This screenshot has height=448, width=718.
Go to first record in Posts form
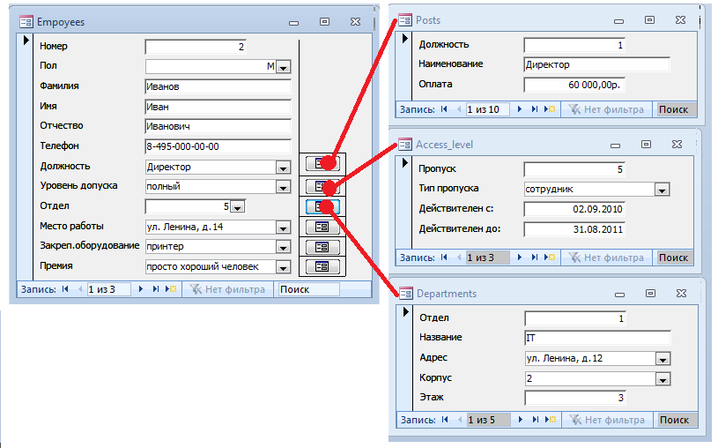click(444, 109)
